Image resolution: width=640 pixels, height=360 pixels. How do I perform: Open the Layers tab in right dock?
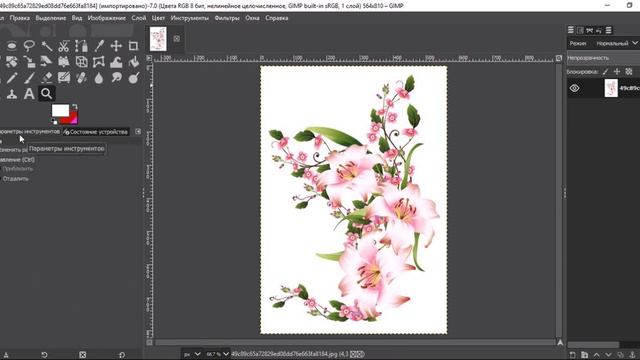(x=571, y=30)
